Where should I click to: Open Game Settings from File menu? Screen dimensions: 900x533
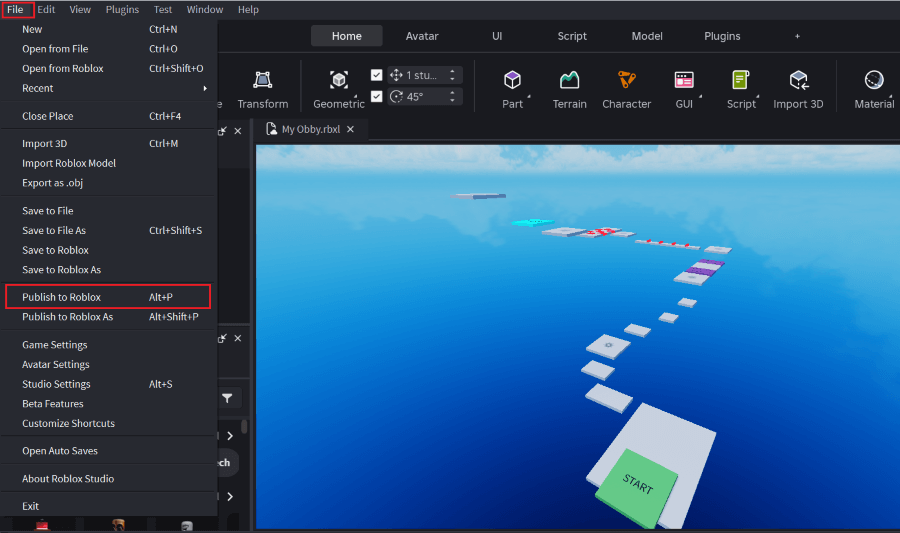55,345
